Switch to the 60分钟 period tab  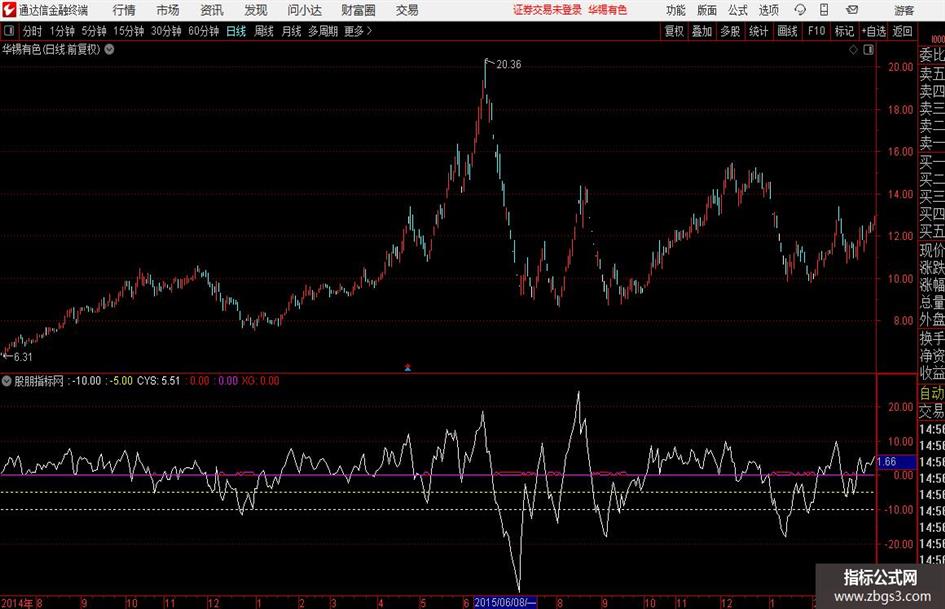[204, 31]
